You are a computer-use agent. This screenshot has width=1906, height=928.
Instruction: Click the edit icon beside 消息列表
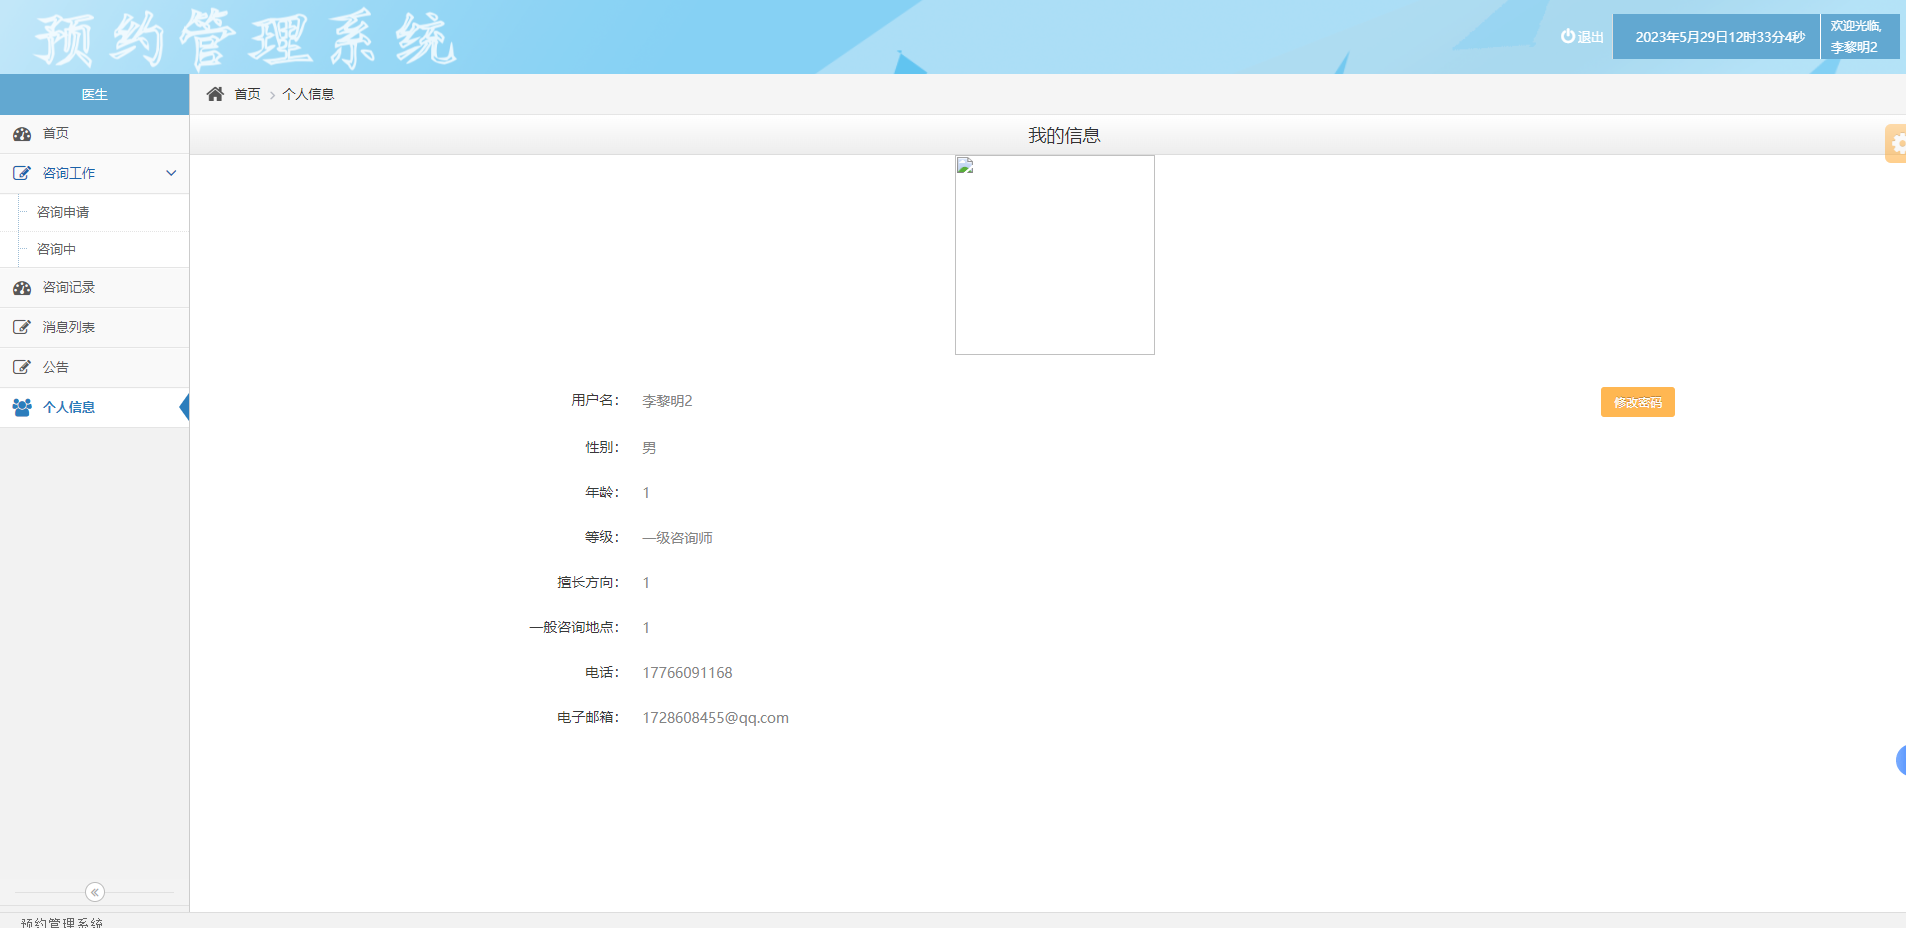[x=22, y=327]
